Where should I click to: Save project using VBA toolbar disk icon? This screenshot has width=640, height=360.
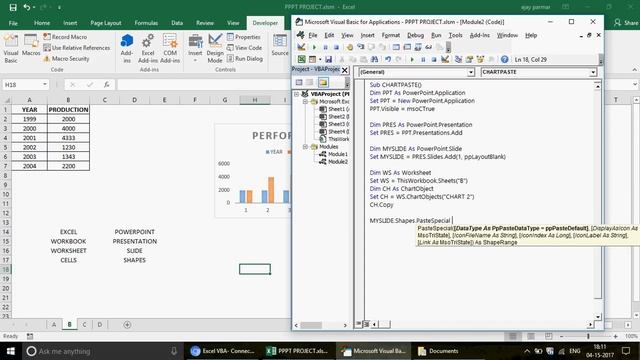point(329,60)
